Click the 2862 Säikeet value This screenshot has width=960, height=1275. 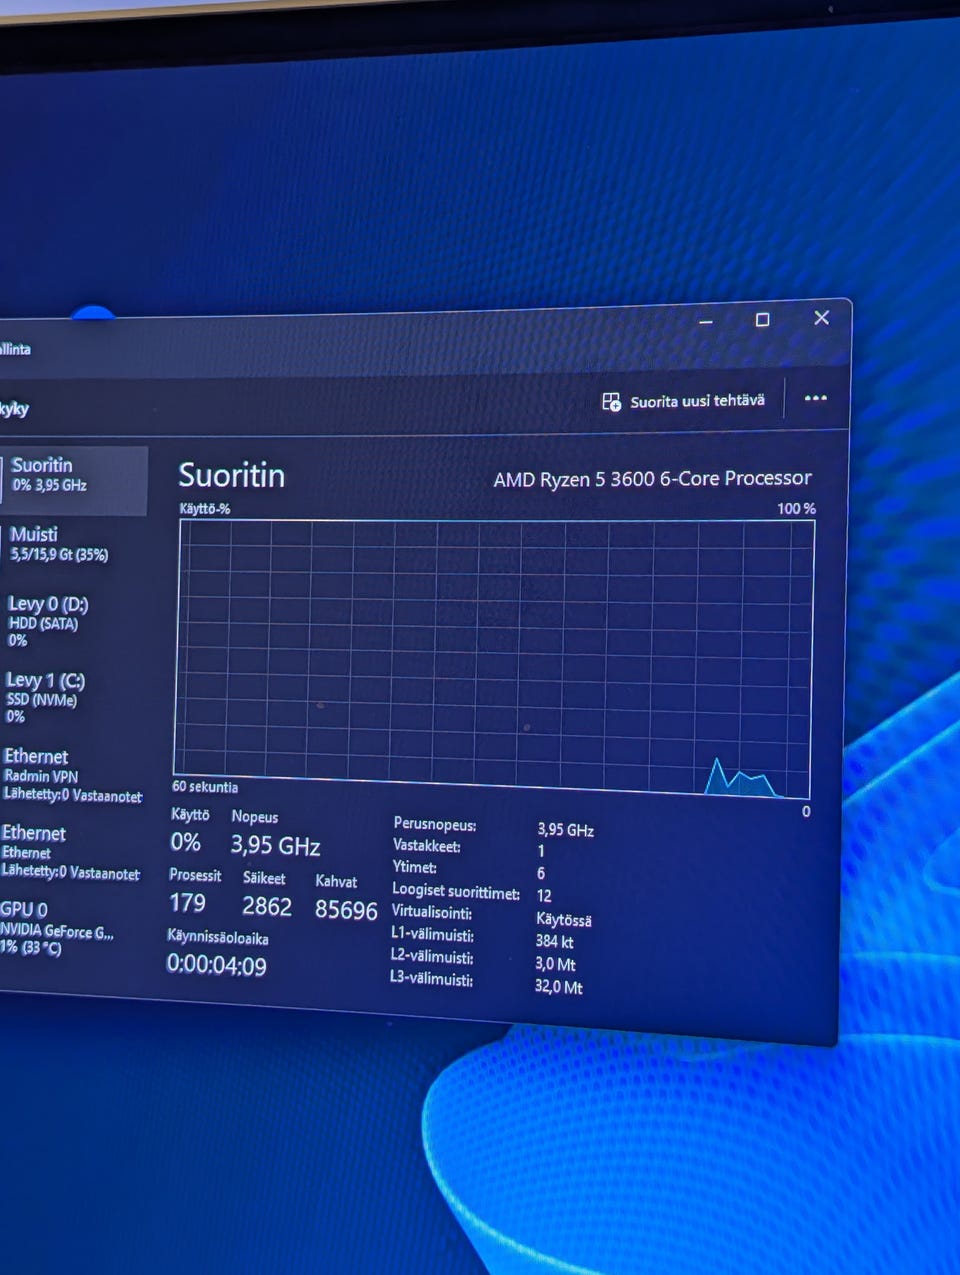tap(267, 906)
